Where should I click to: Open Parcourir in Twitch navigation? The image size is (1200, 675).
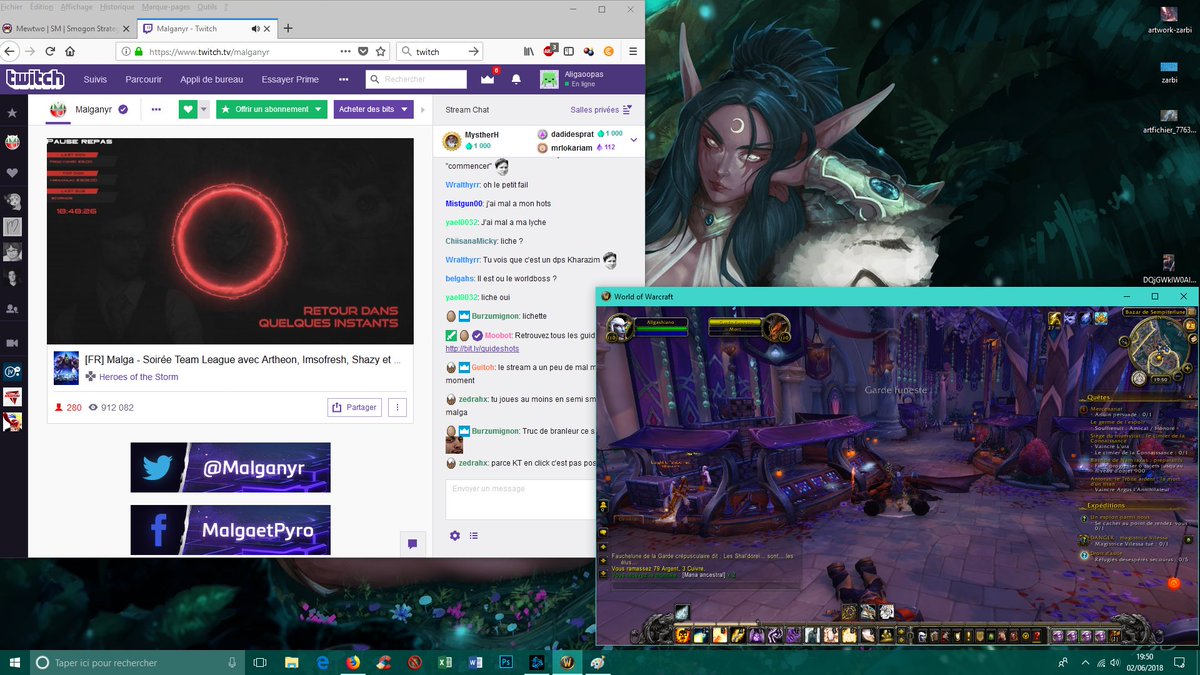[x=144, y=79]
